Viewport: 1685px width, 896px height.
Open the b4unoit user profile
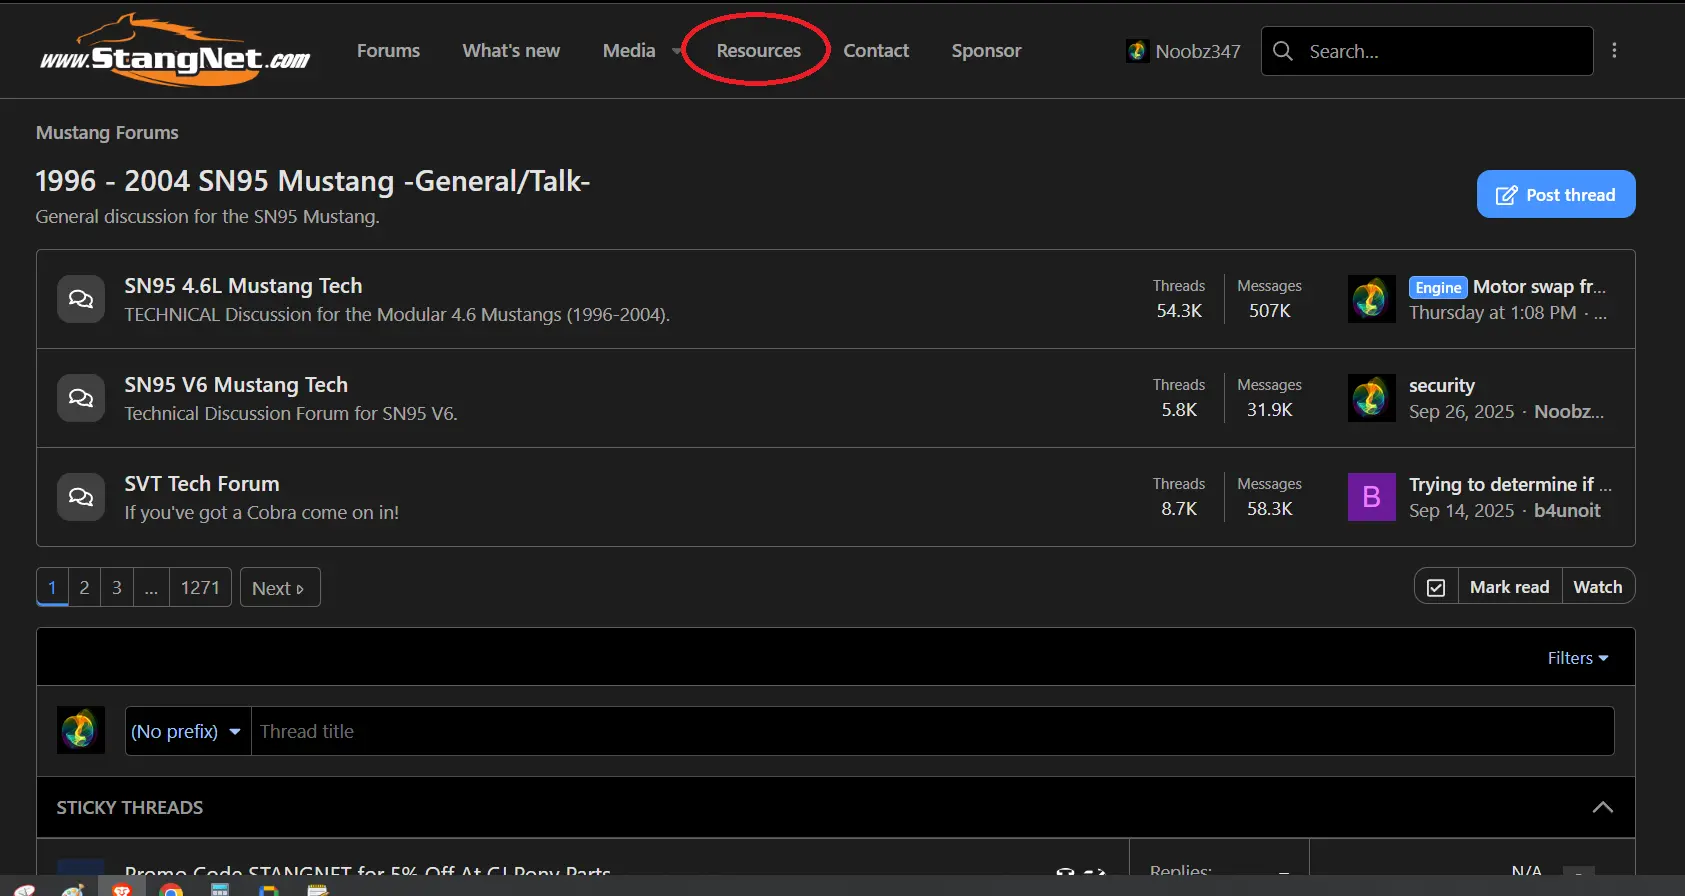[x=1567, y=511]
